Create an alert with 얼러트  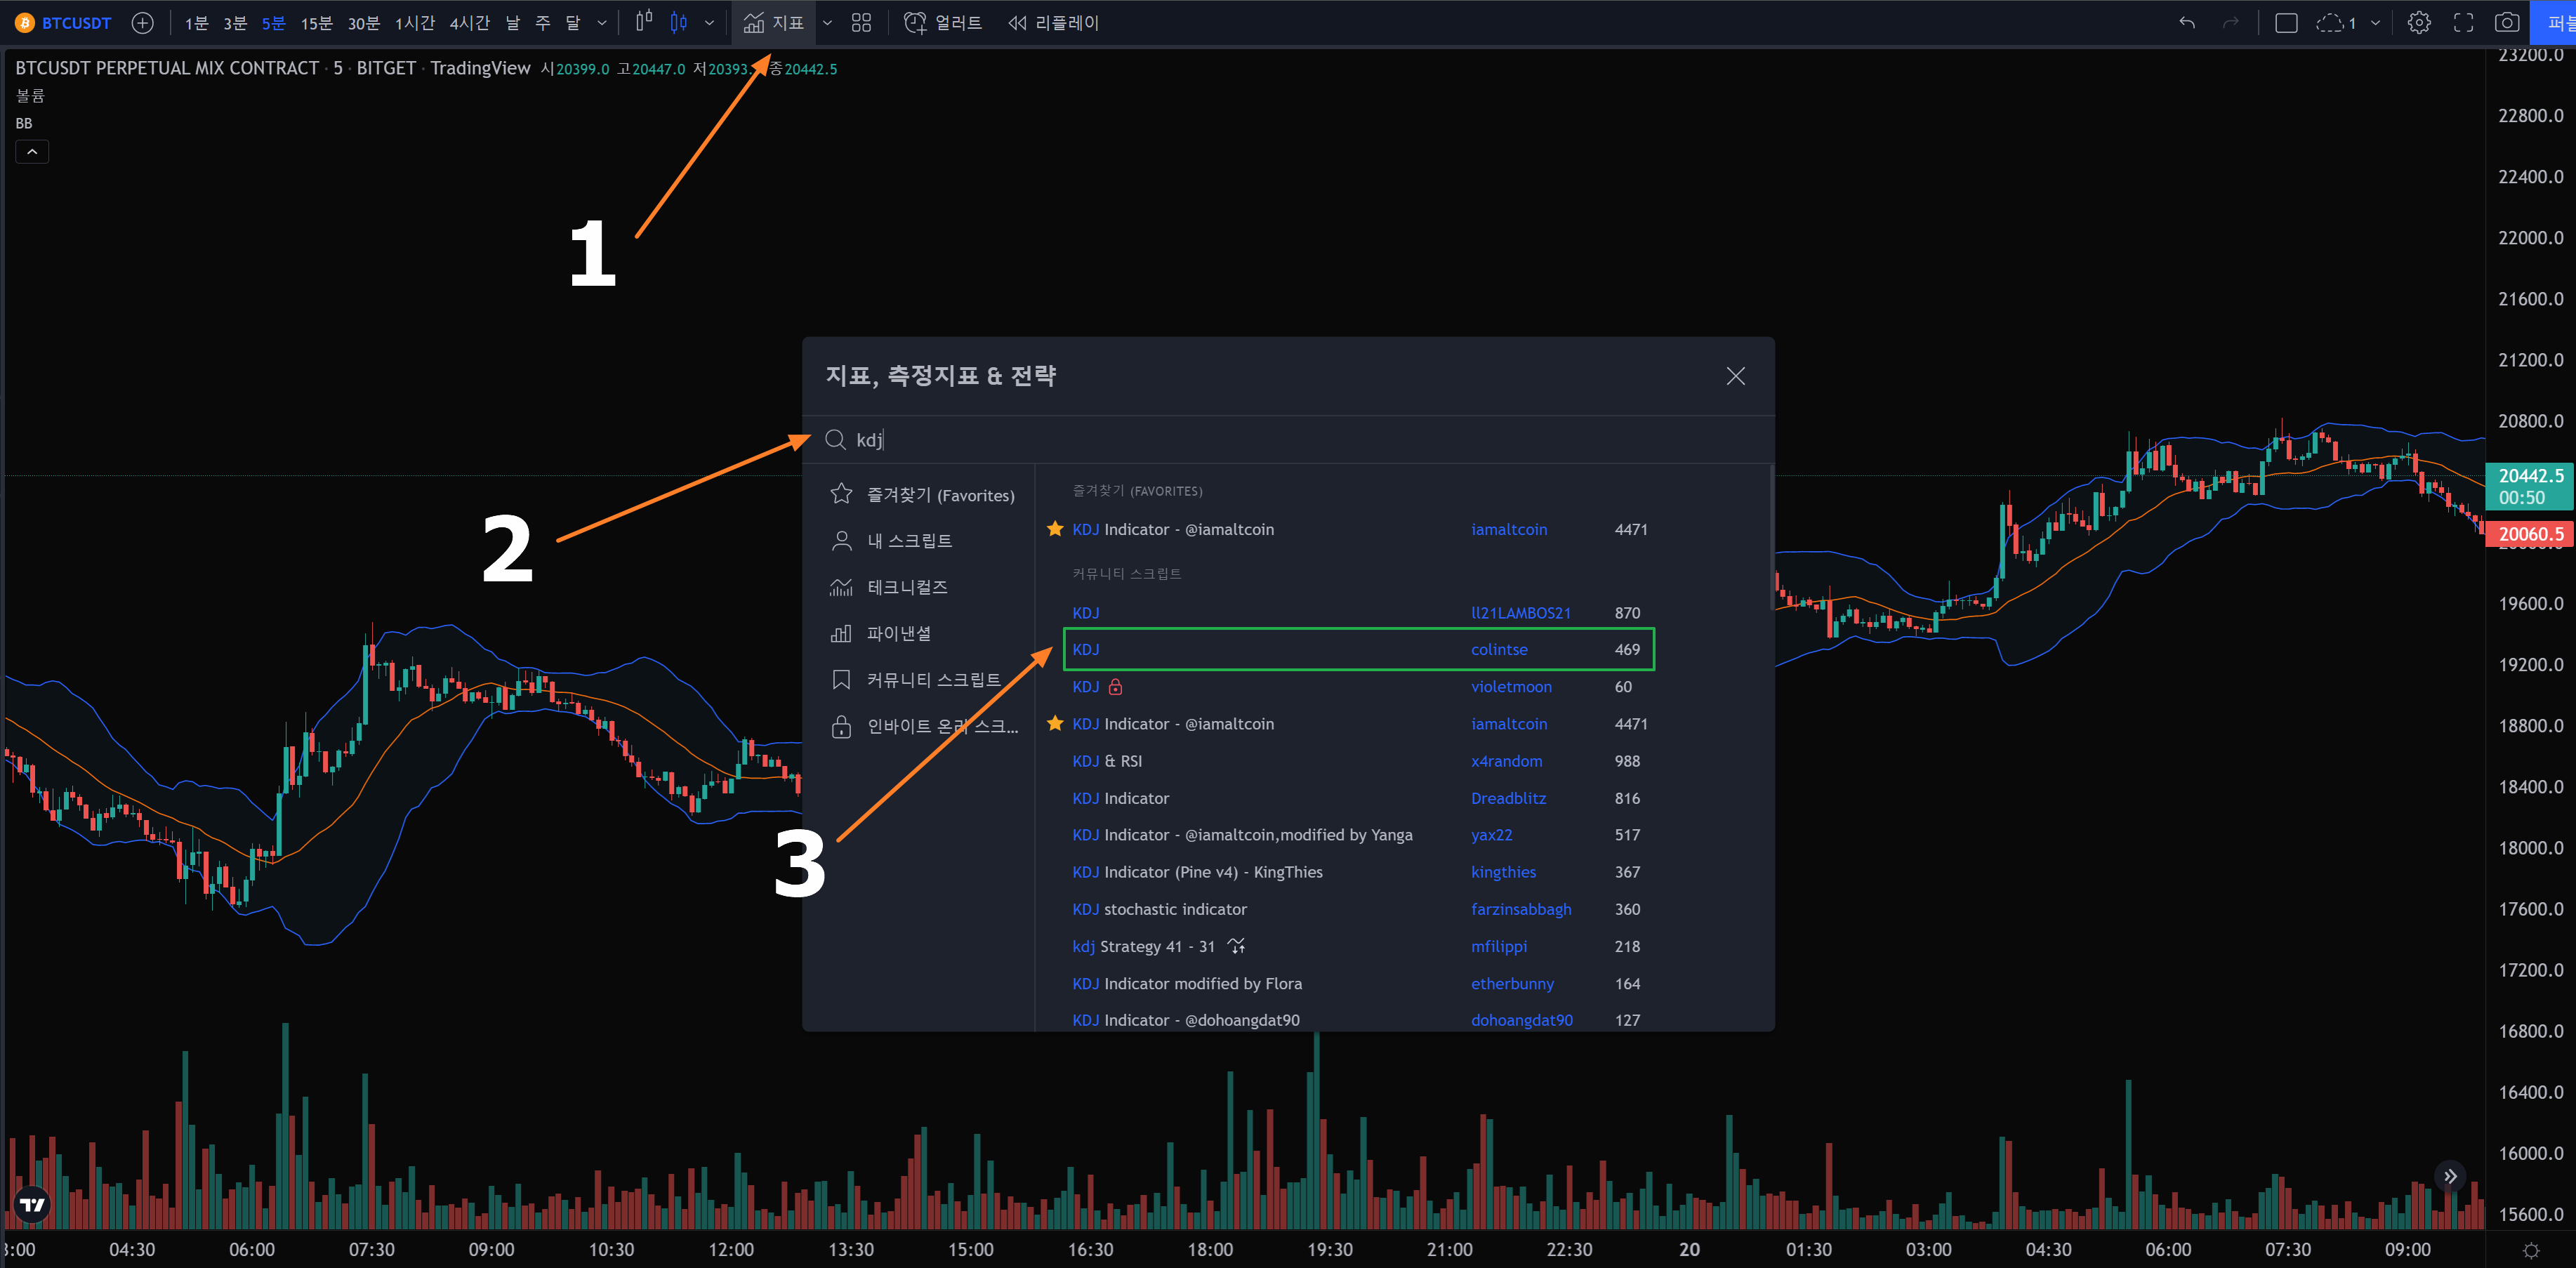943,23
